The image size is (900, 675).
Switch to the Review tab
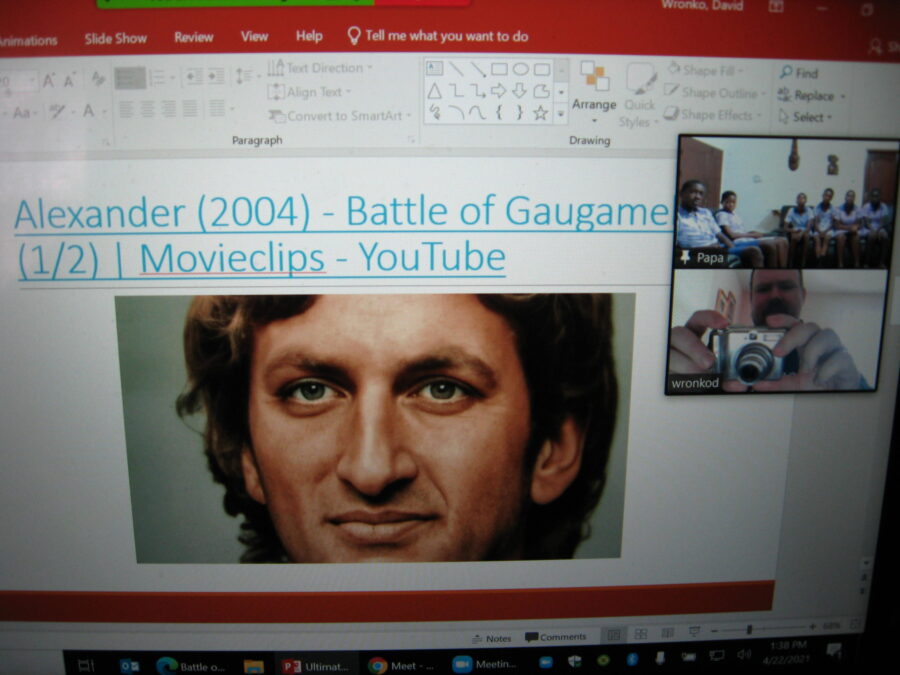[193, 37]
